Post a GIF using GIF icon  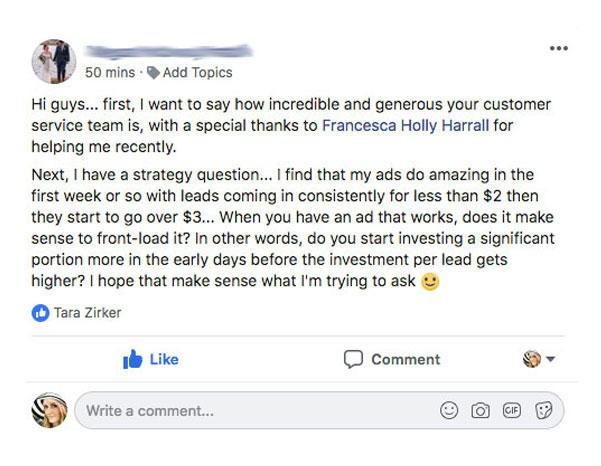pyautogui.click(x=512, y=410)
